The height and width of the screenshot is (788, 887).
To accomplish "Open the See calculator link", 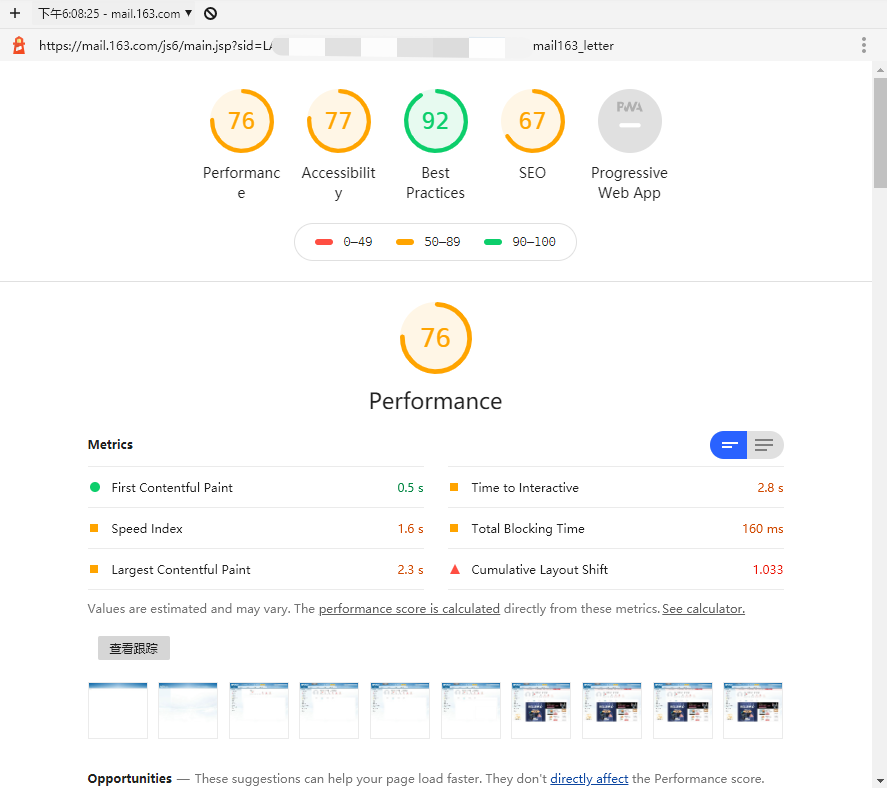I will click(x=703, y=608).
